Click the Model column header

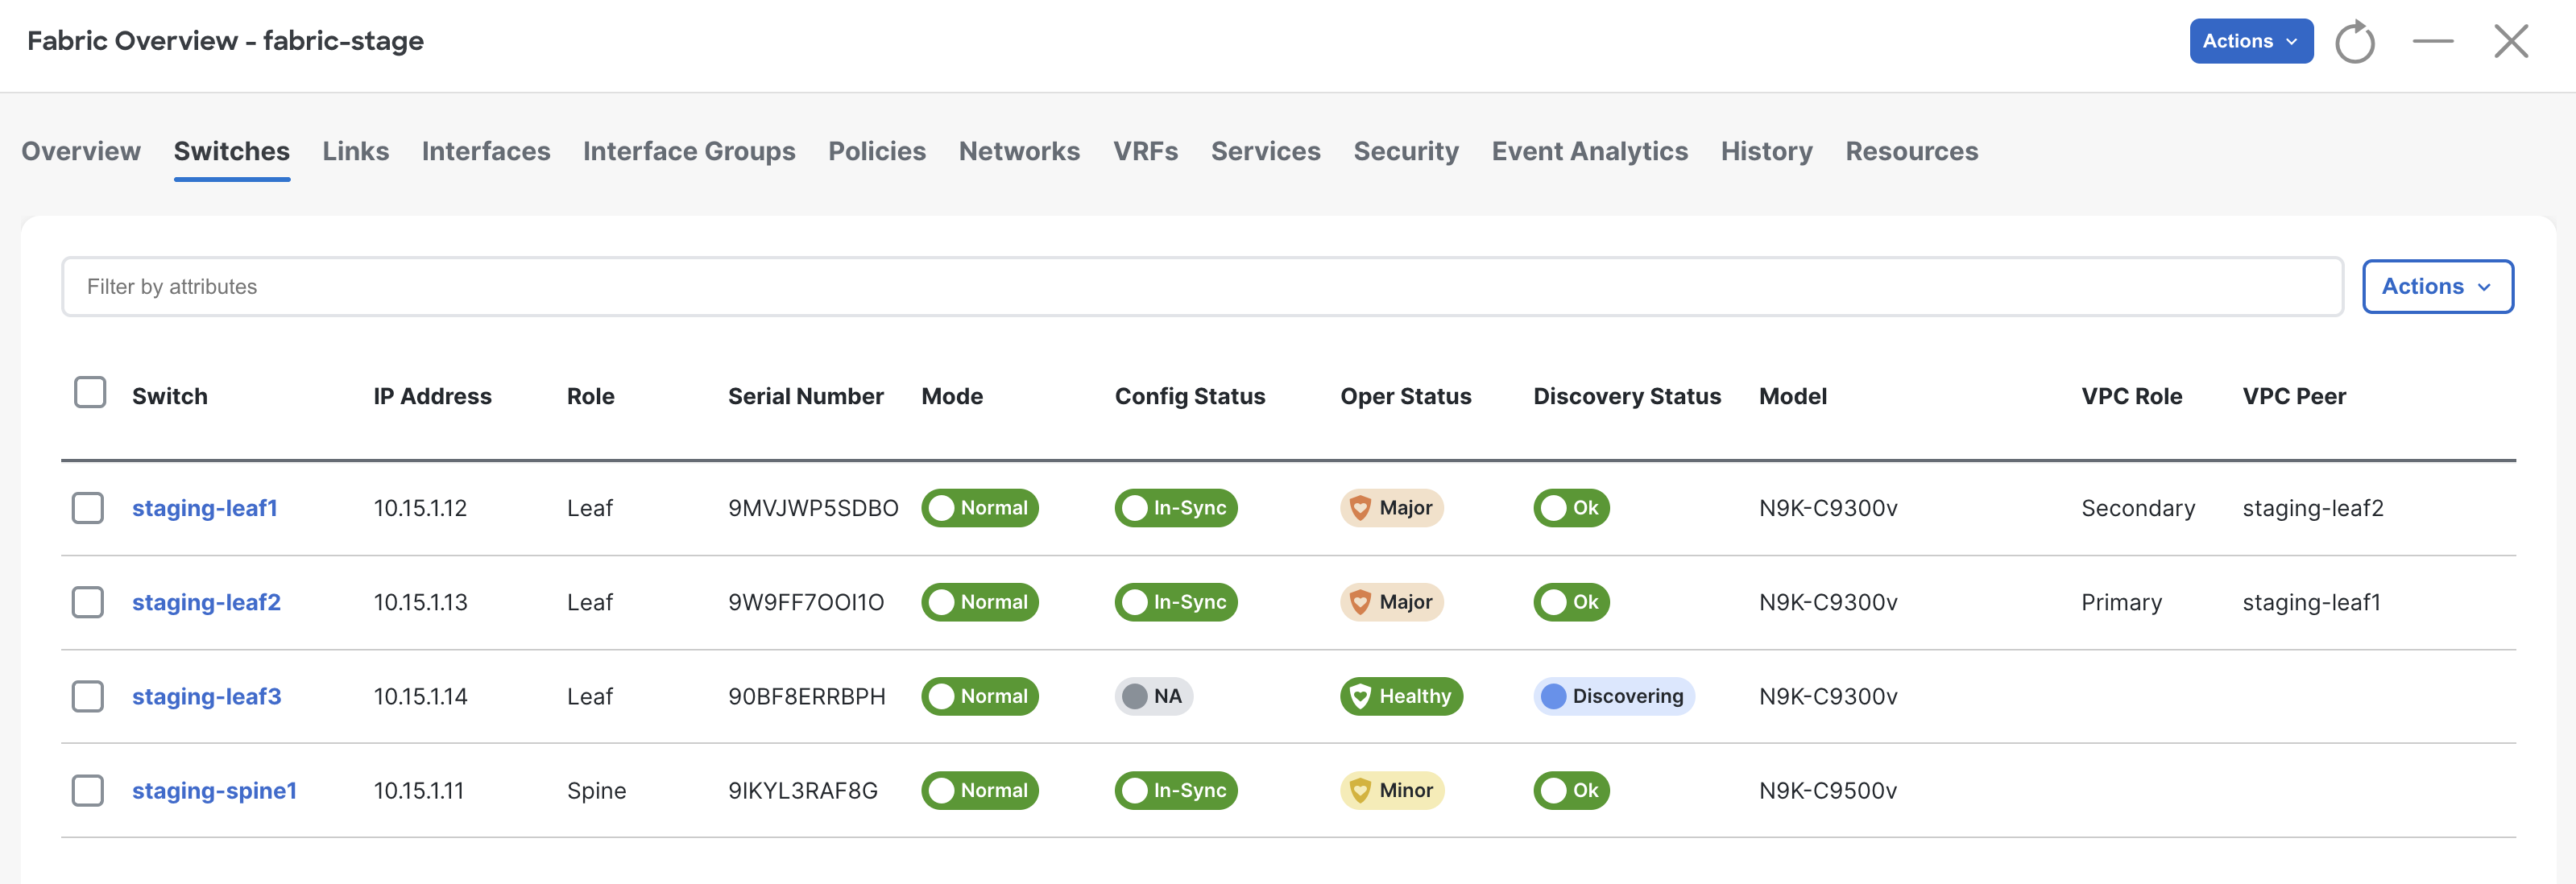(x=1793, y=396)
